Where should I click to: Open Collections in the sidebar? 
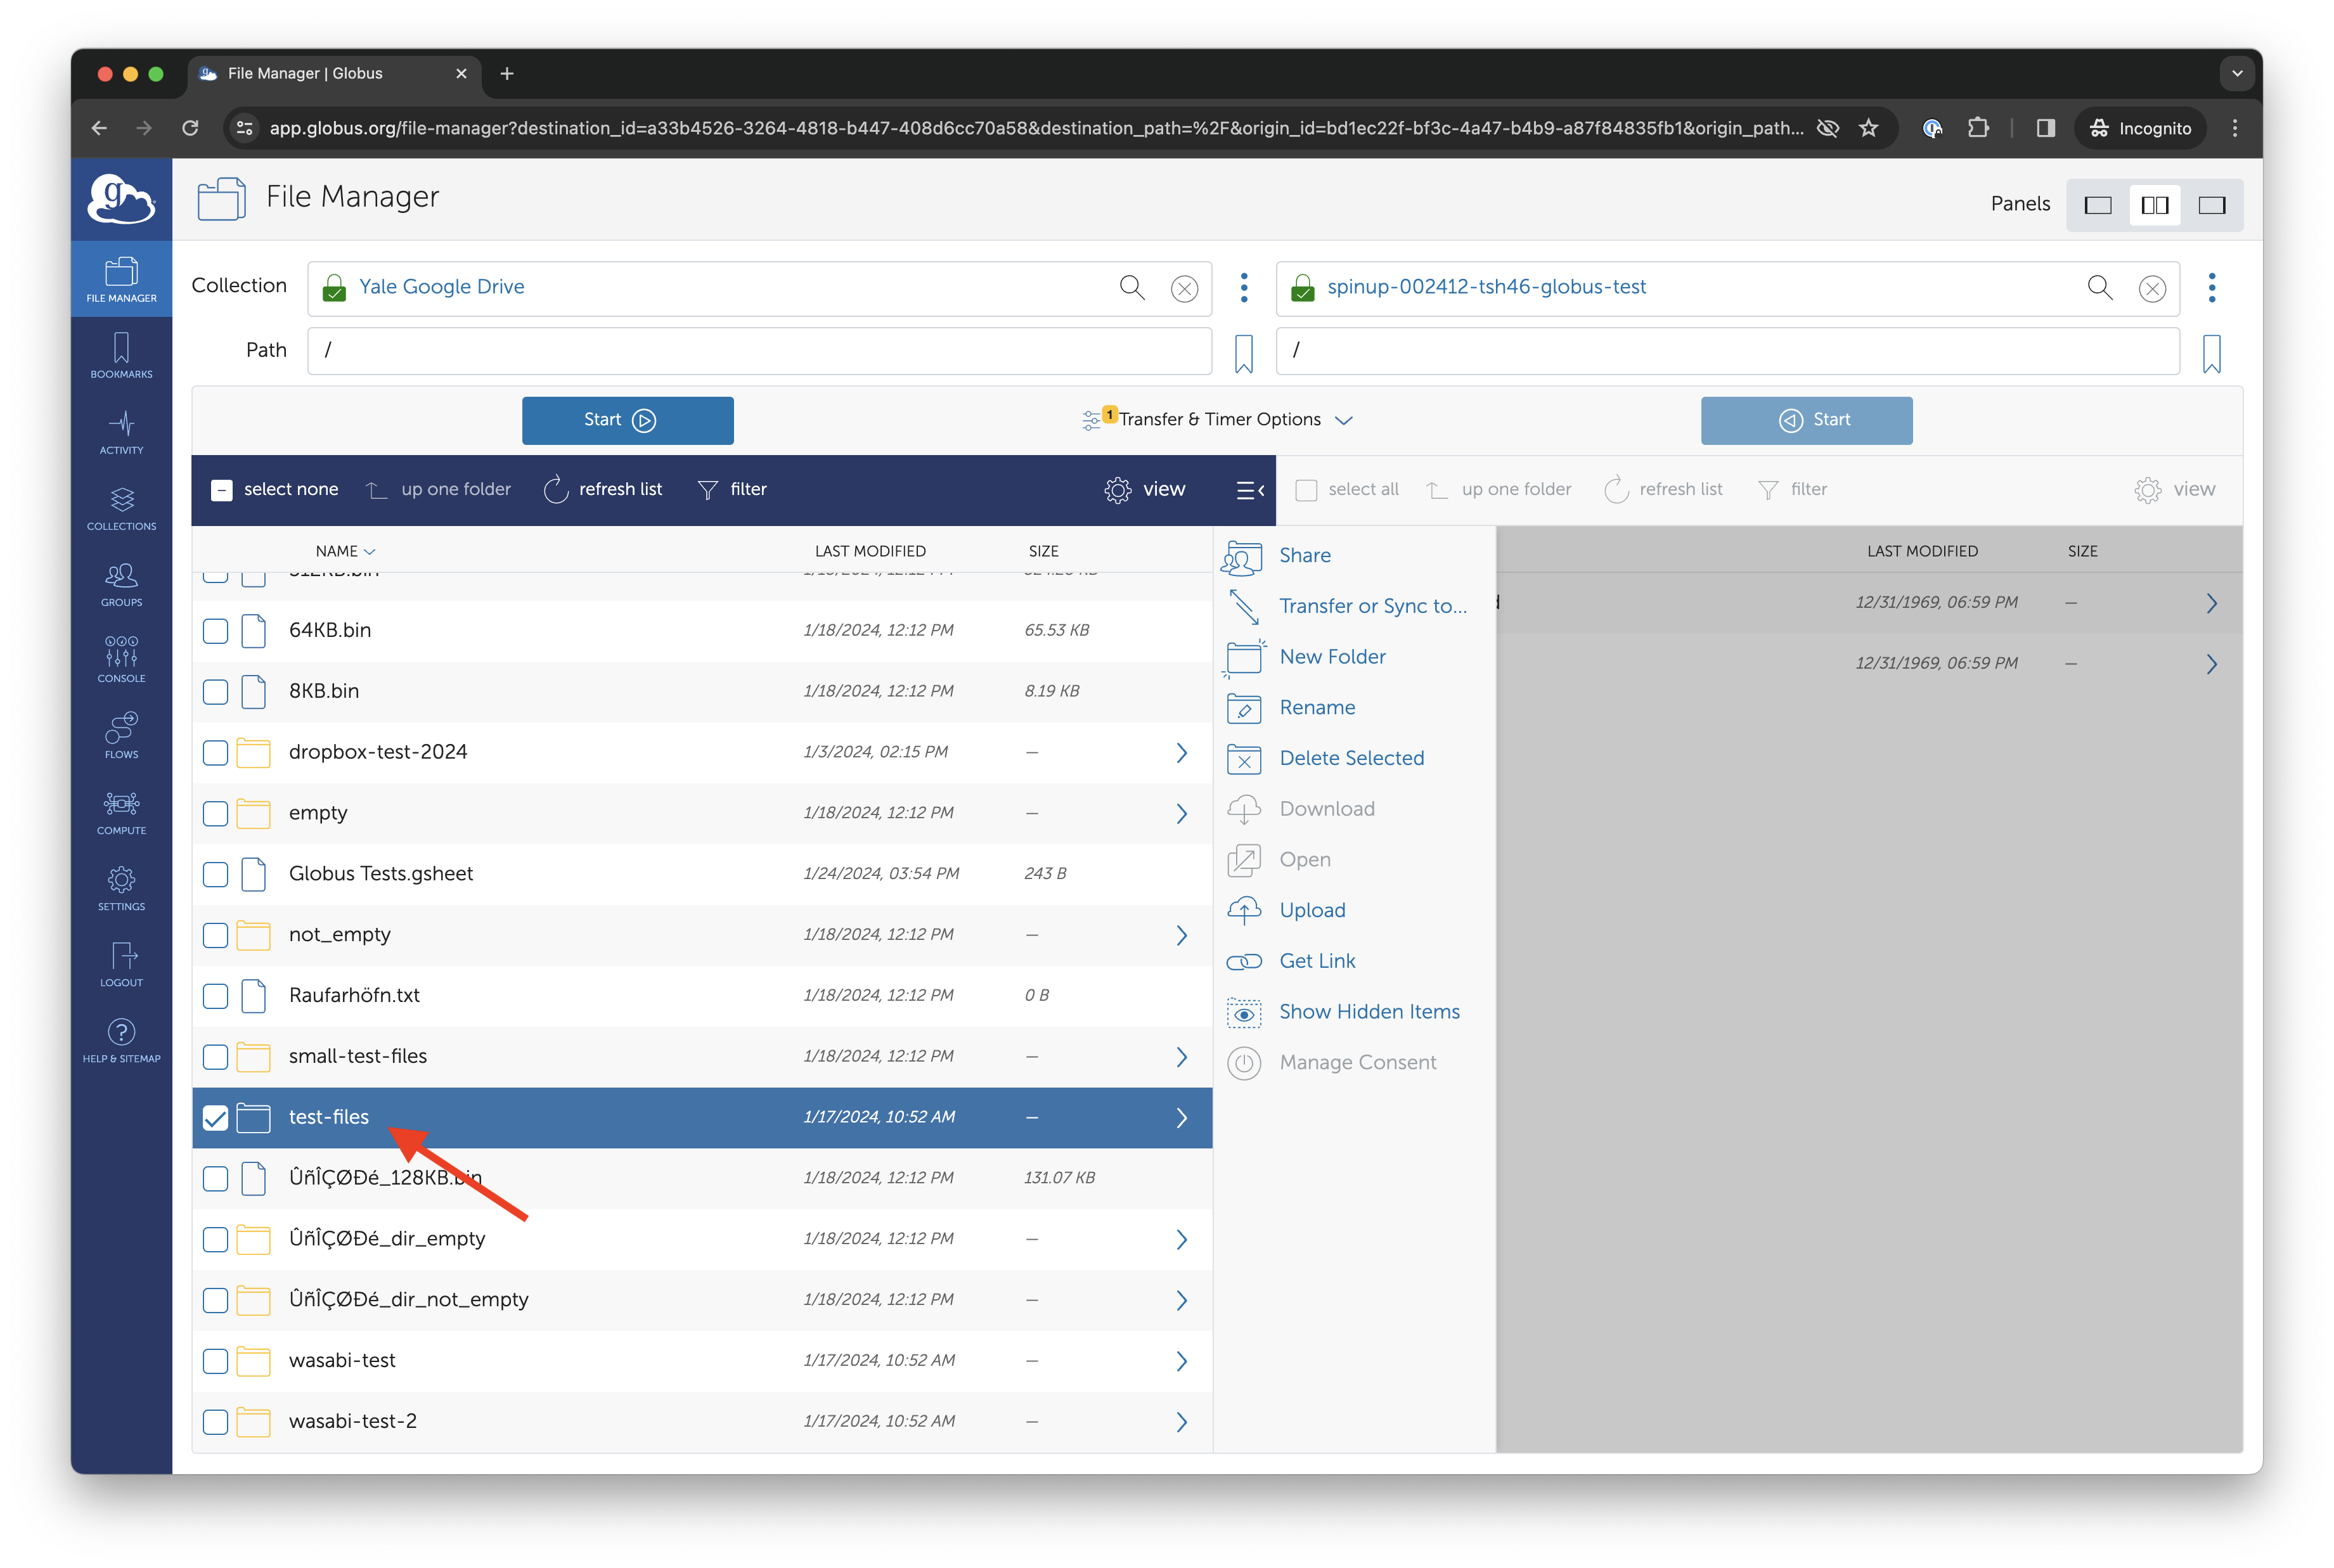click(121, 508)
